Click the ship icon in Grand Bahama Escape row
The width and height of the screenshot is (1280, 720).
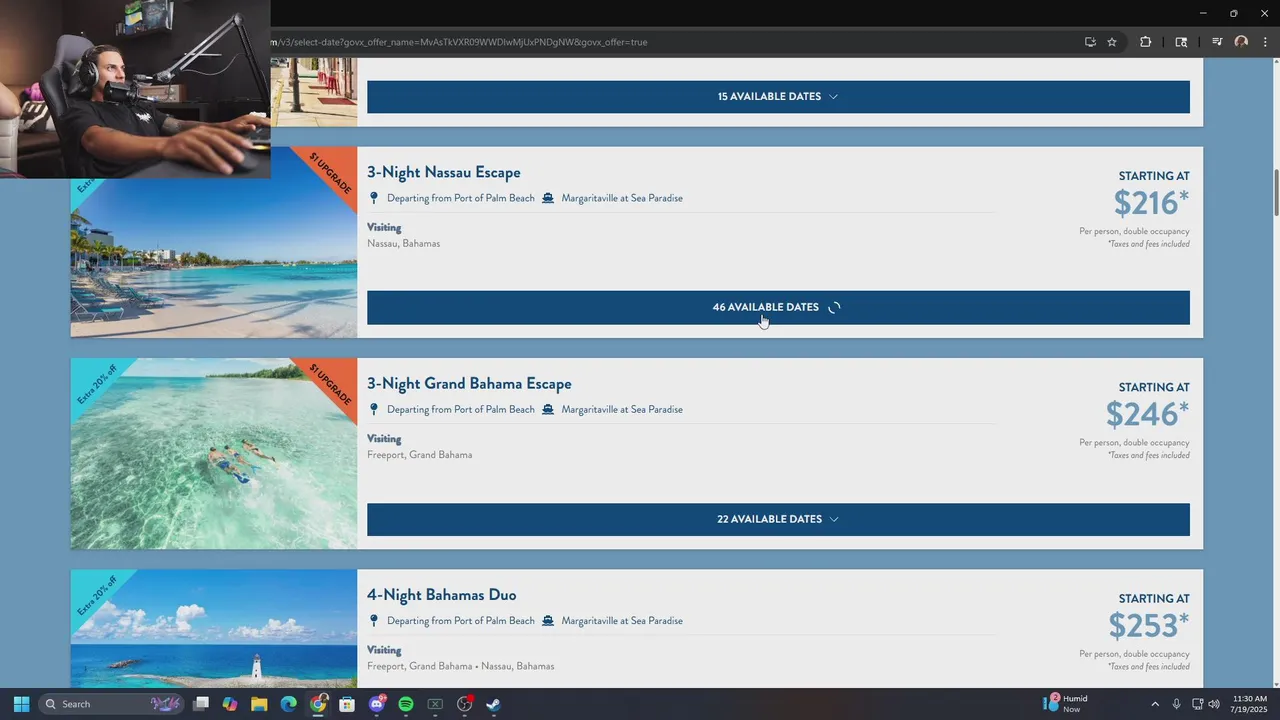(548, 409)
